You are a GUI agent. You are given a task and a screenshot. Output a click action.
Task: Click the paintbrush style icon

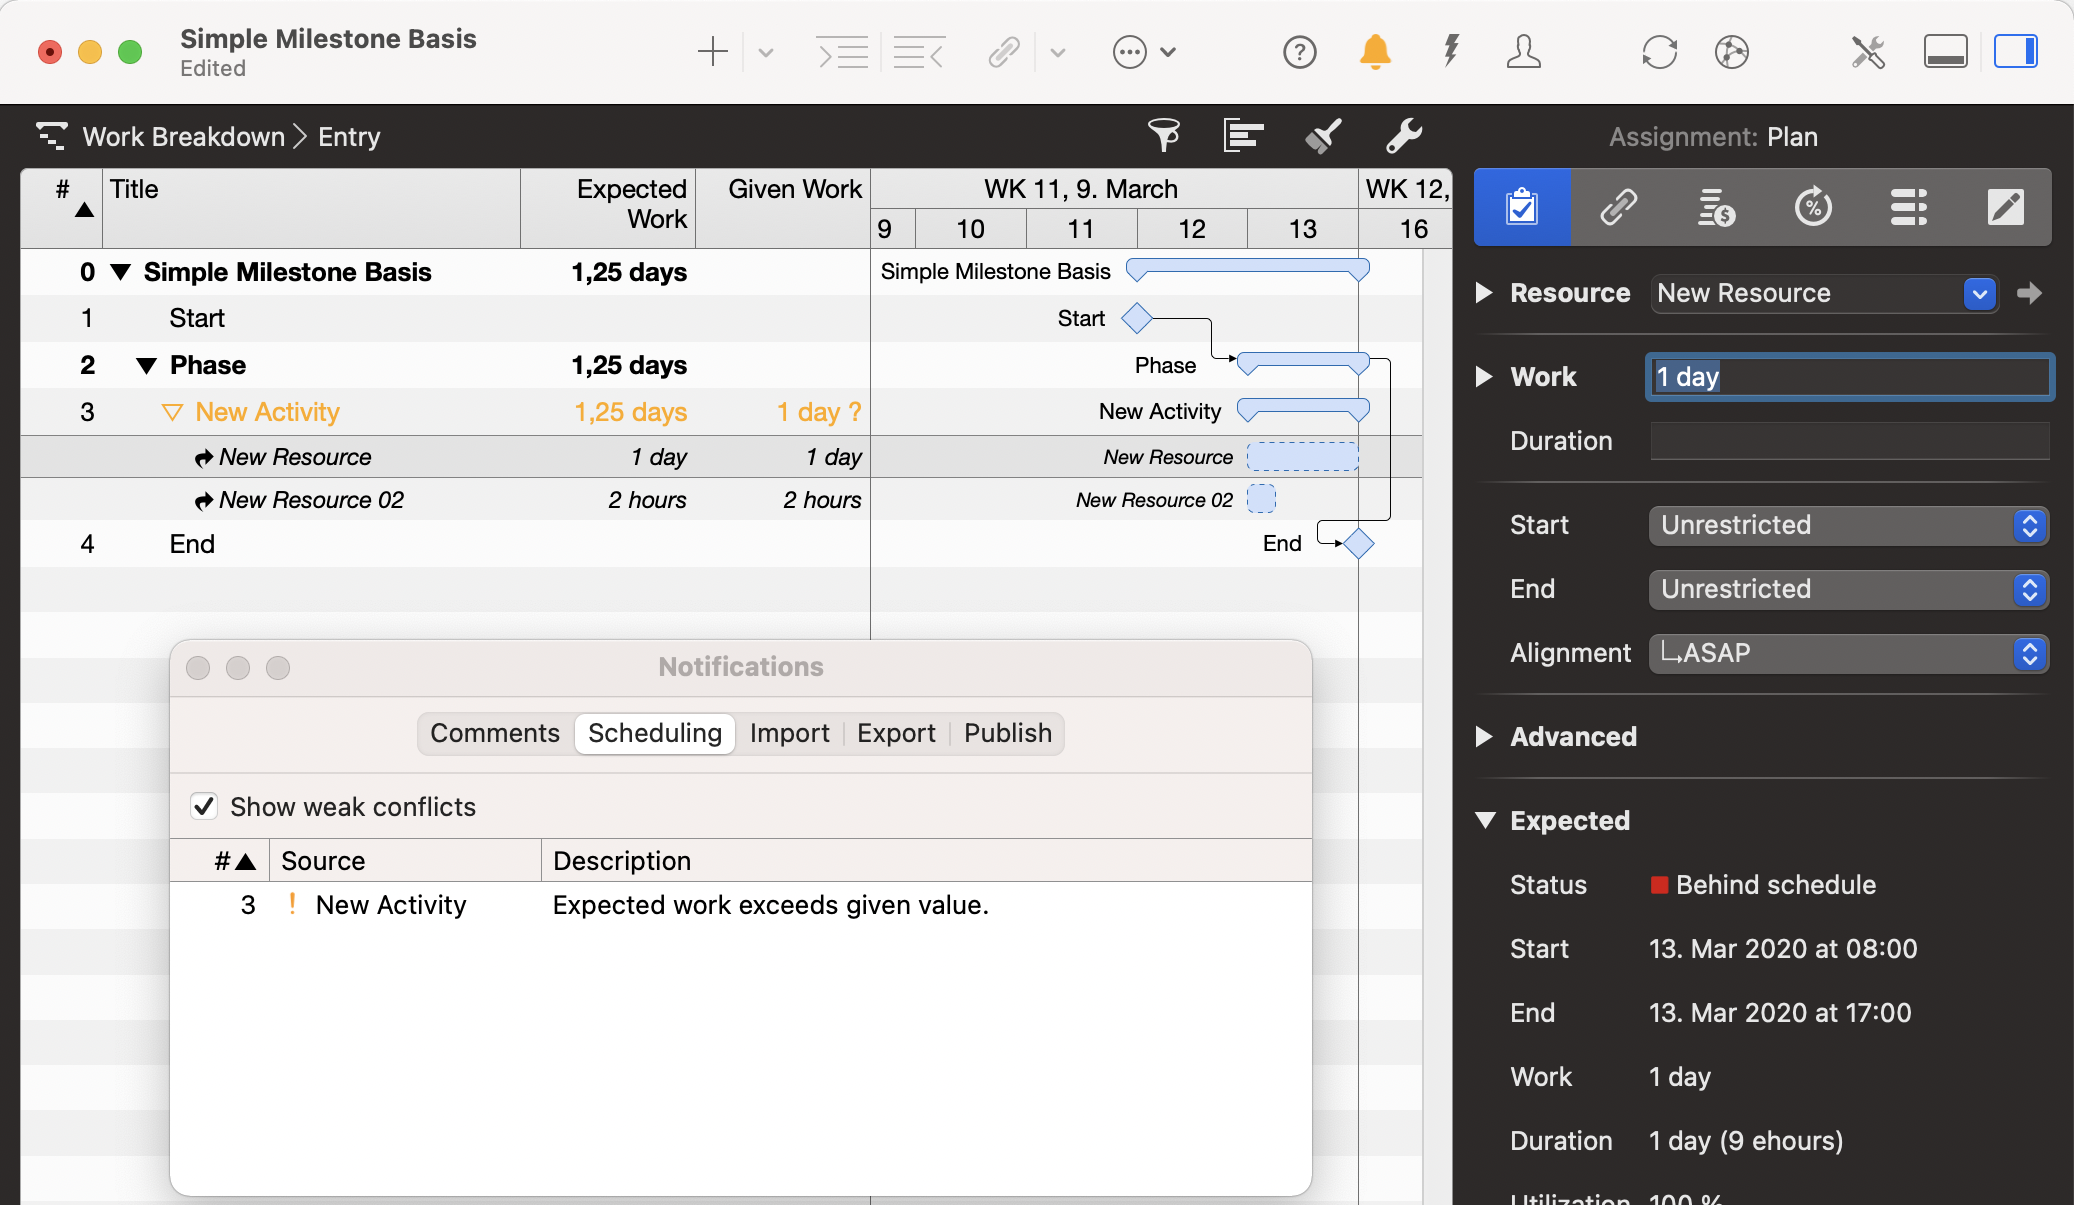coord(1323,135)
